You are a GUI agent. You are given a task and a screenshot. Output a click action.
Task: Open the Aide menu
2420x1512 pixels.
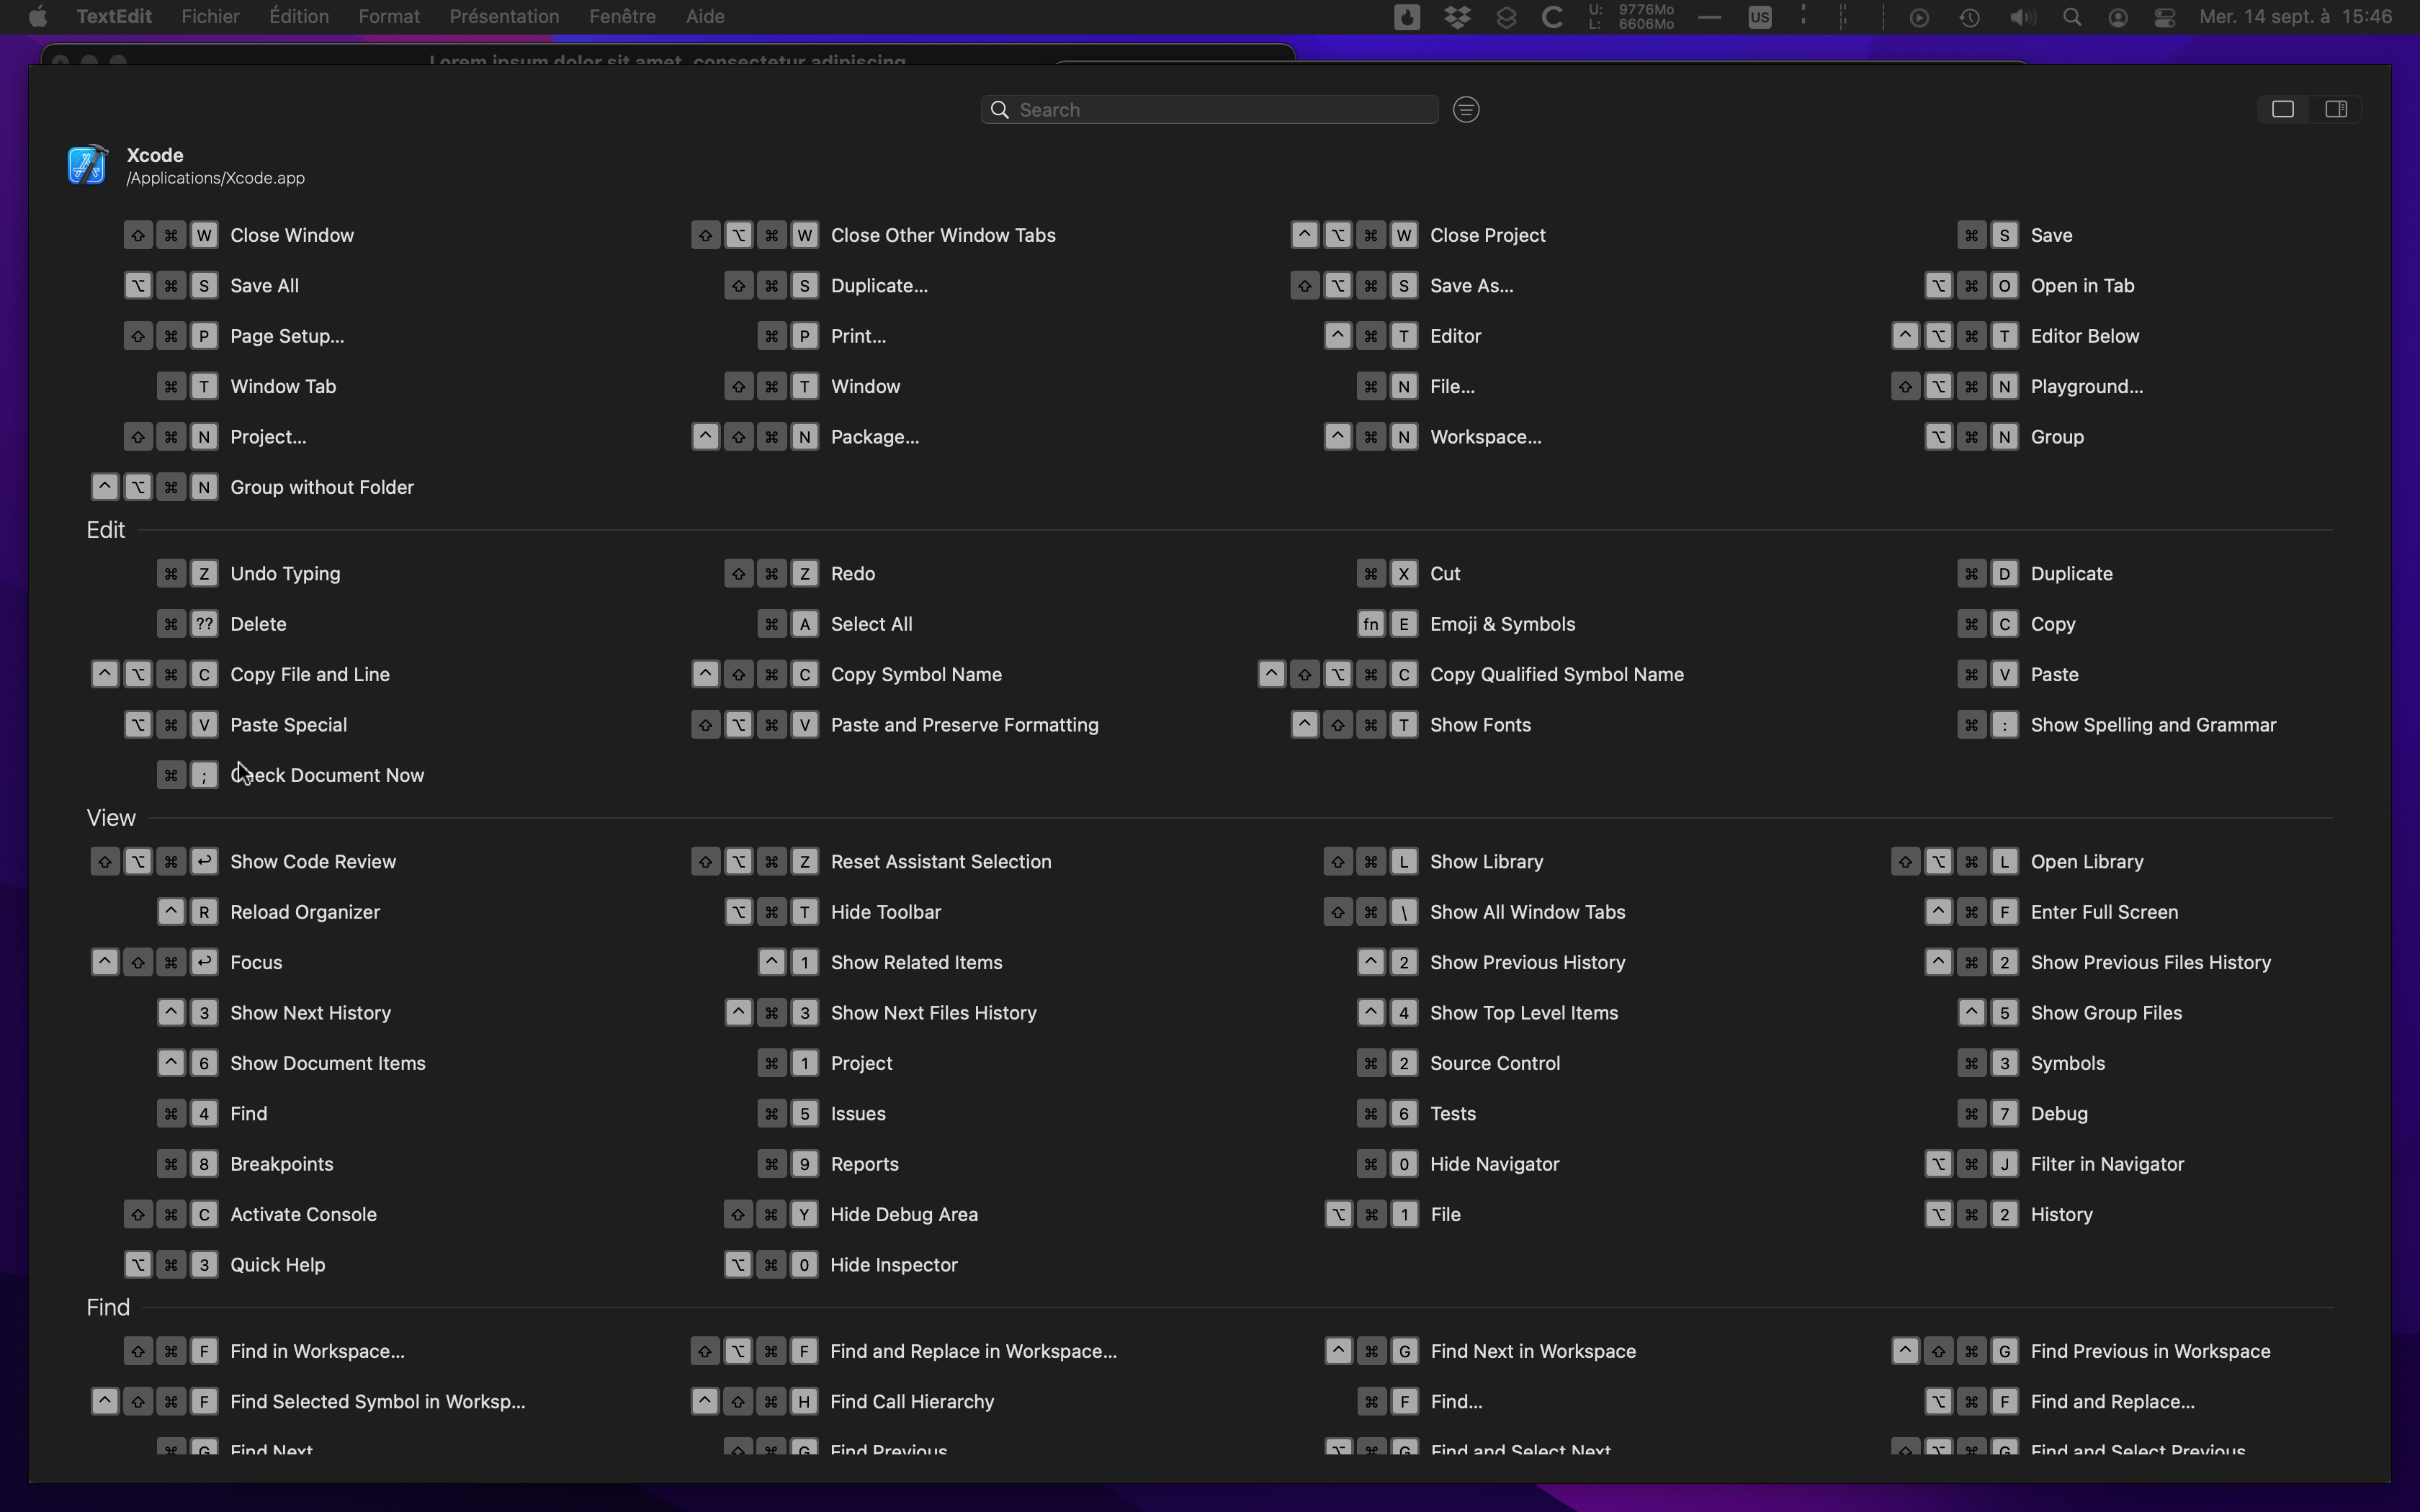pos(705,17)
